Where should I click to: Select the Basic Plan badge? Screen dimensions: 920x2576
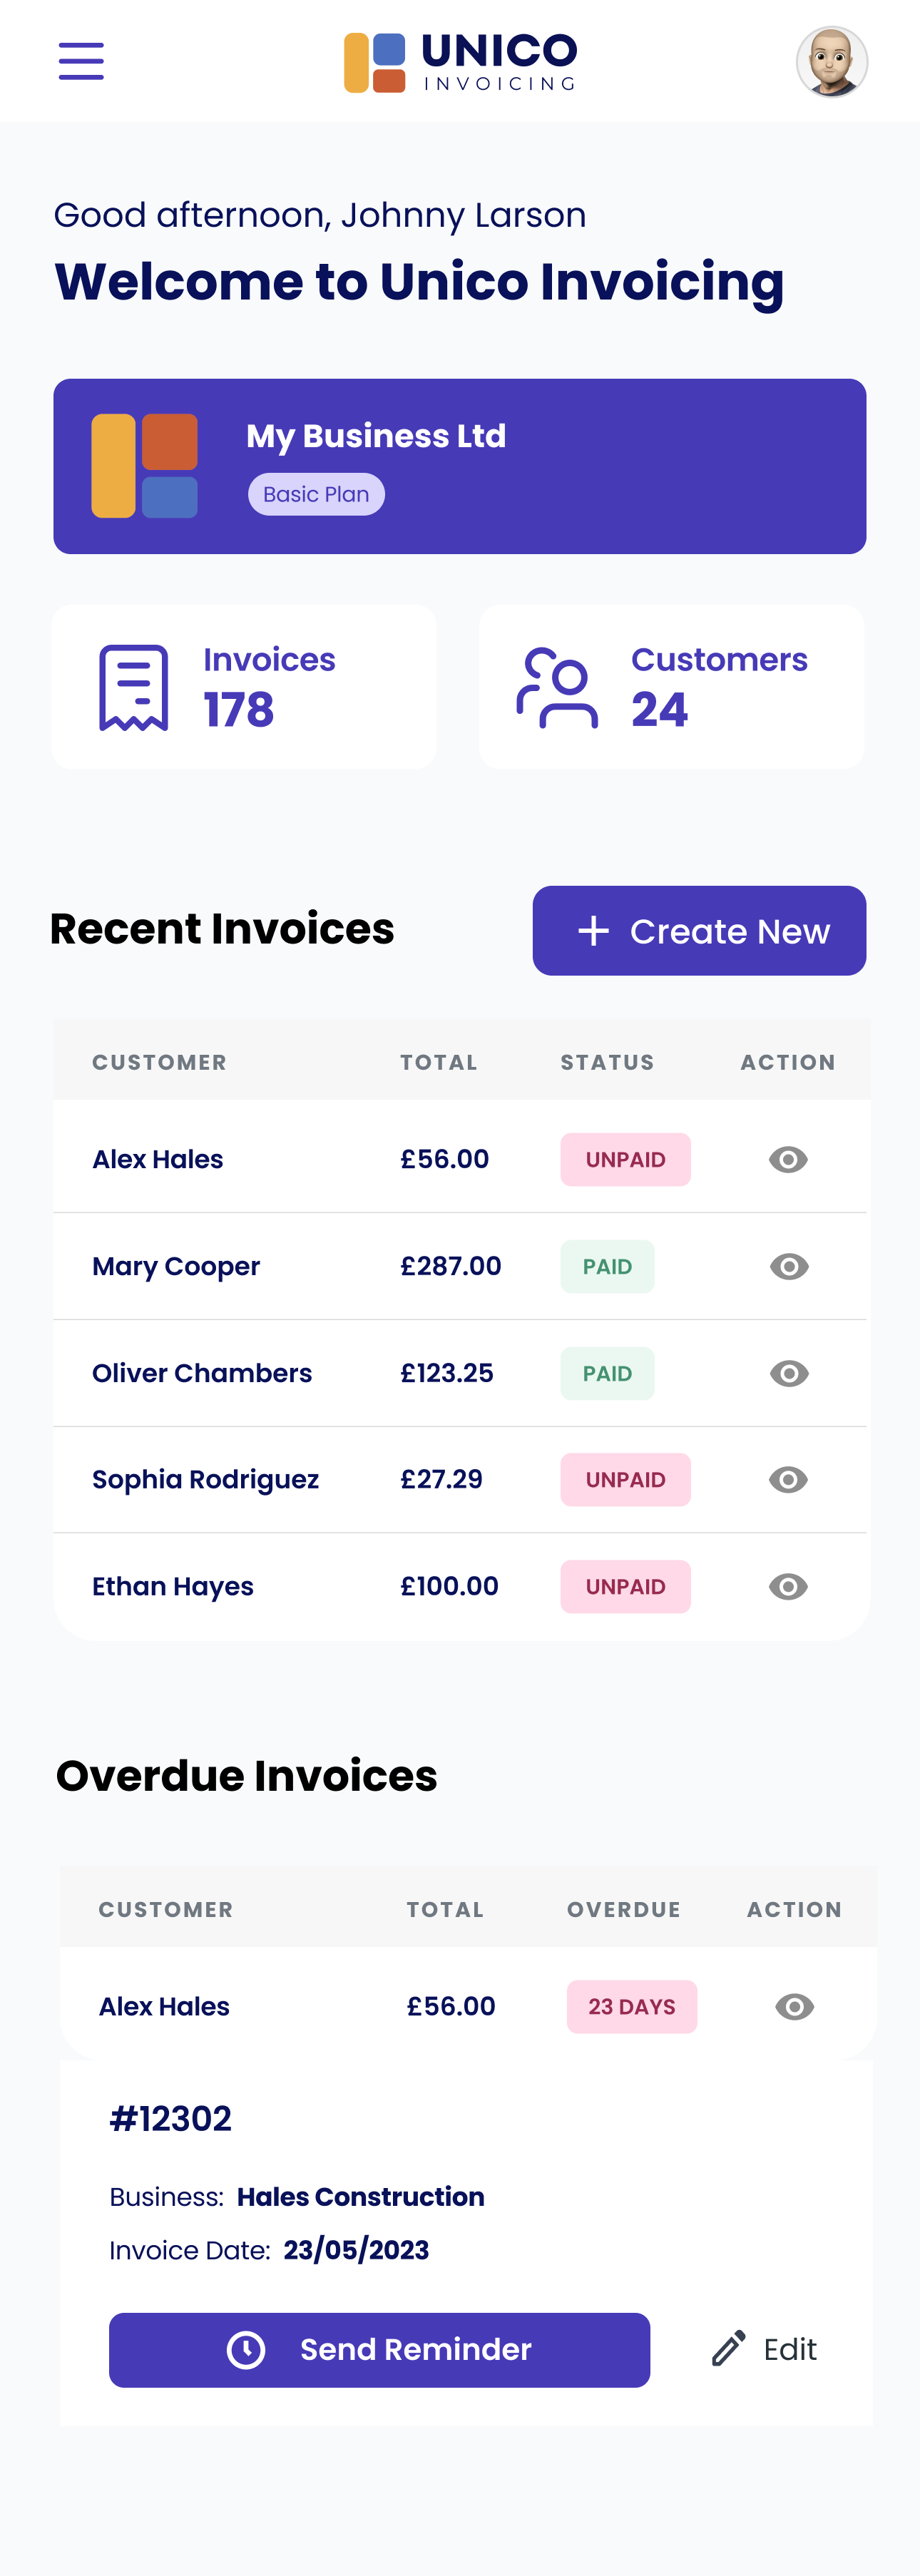point(316,494)
